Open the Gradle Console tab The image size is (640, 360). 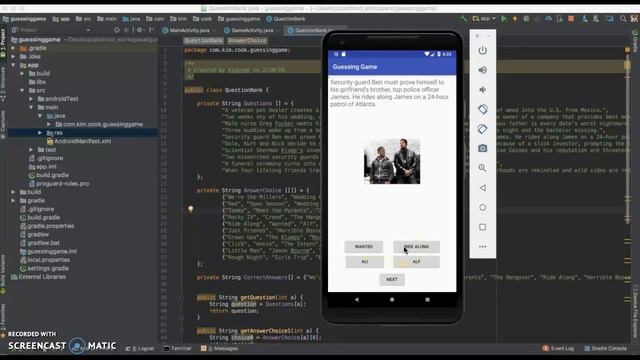(606, 348)
